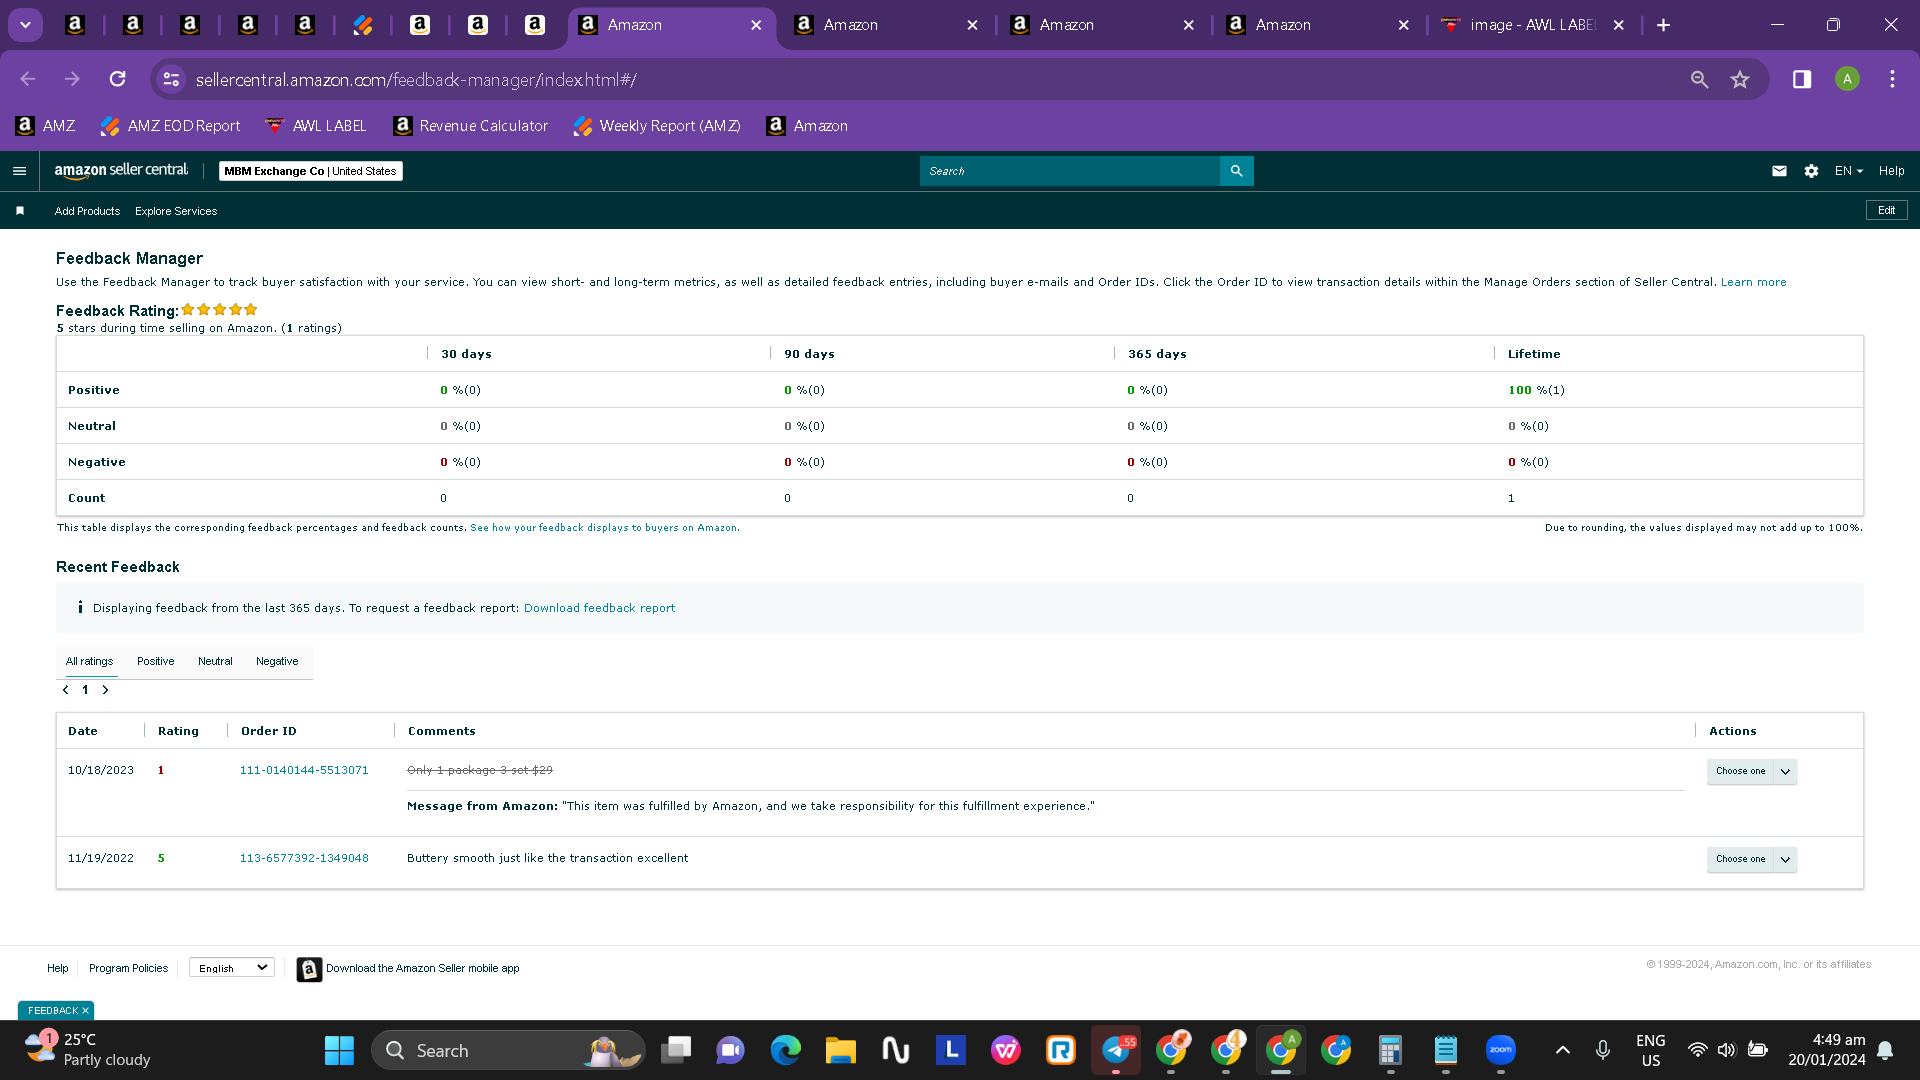Go to previous feedback page arrow
The height and width of the screenshot is (1080, 1920).
click(x=66, y=690)
